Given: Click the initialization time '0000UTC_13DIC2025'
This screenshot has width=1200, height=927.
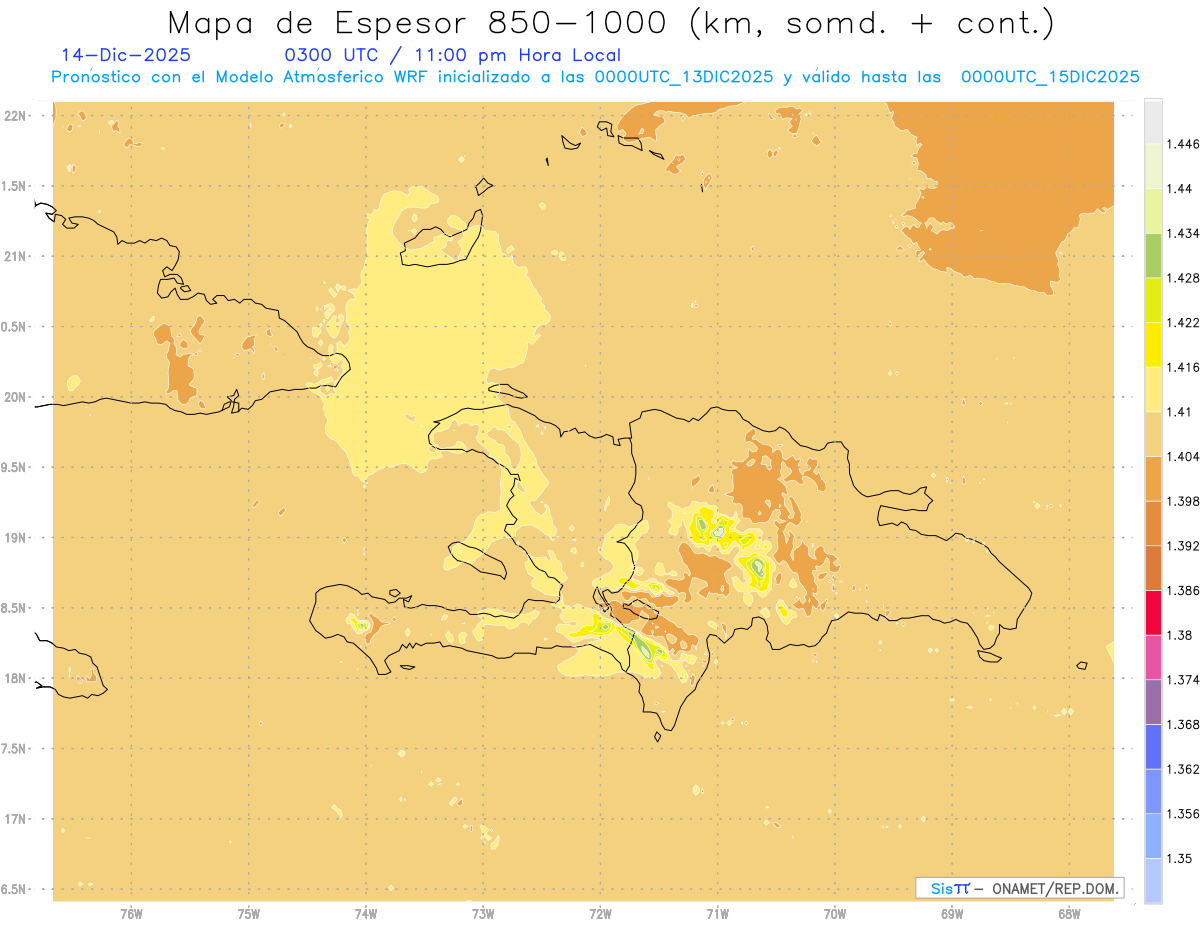Looking at the screenshot, I should [x=683, y=77].
